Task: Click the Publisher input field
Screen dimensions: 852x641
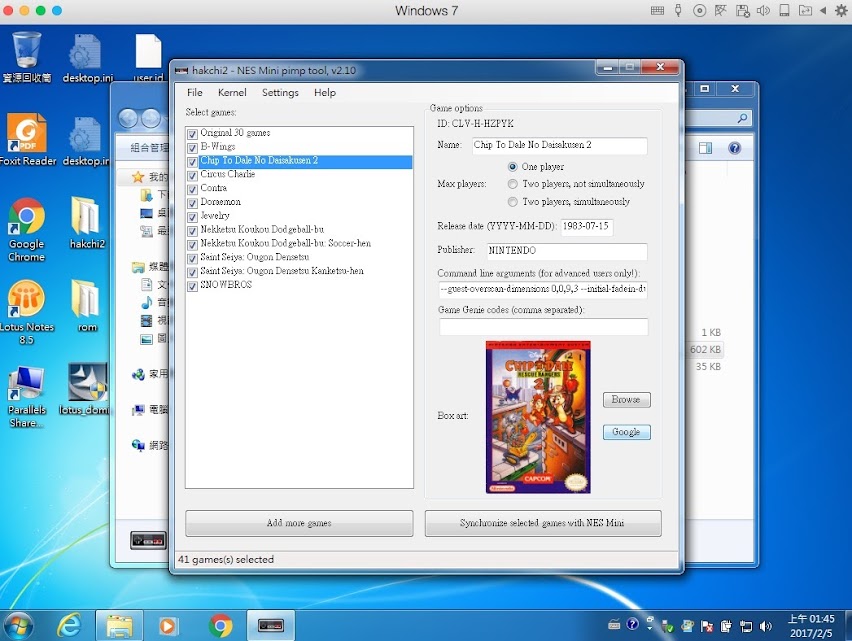Action: click(x=567, y=250)
